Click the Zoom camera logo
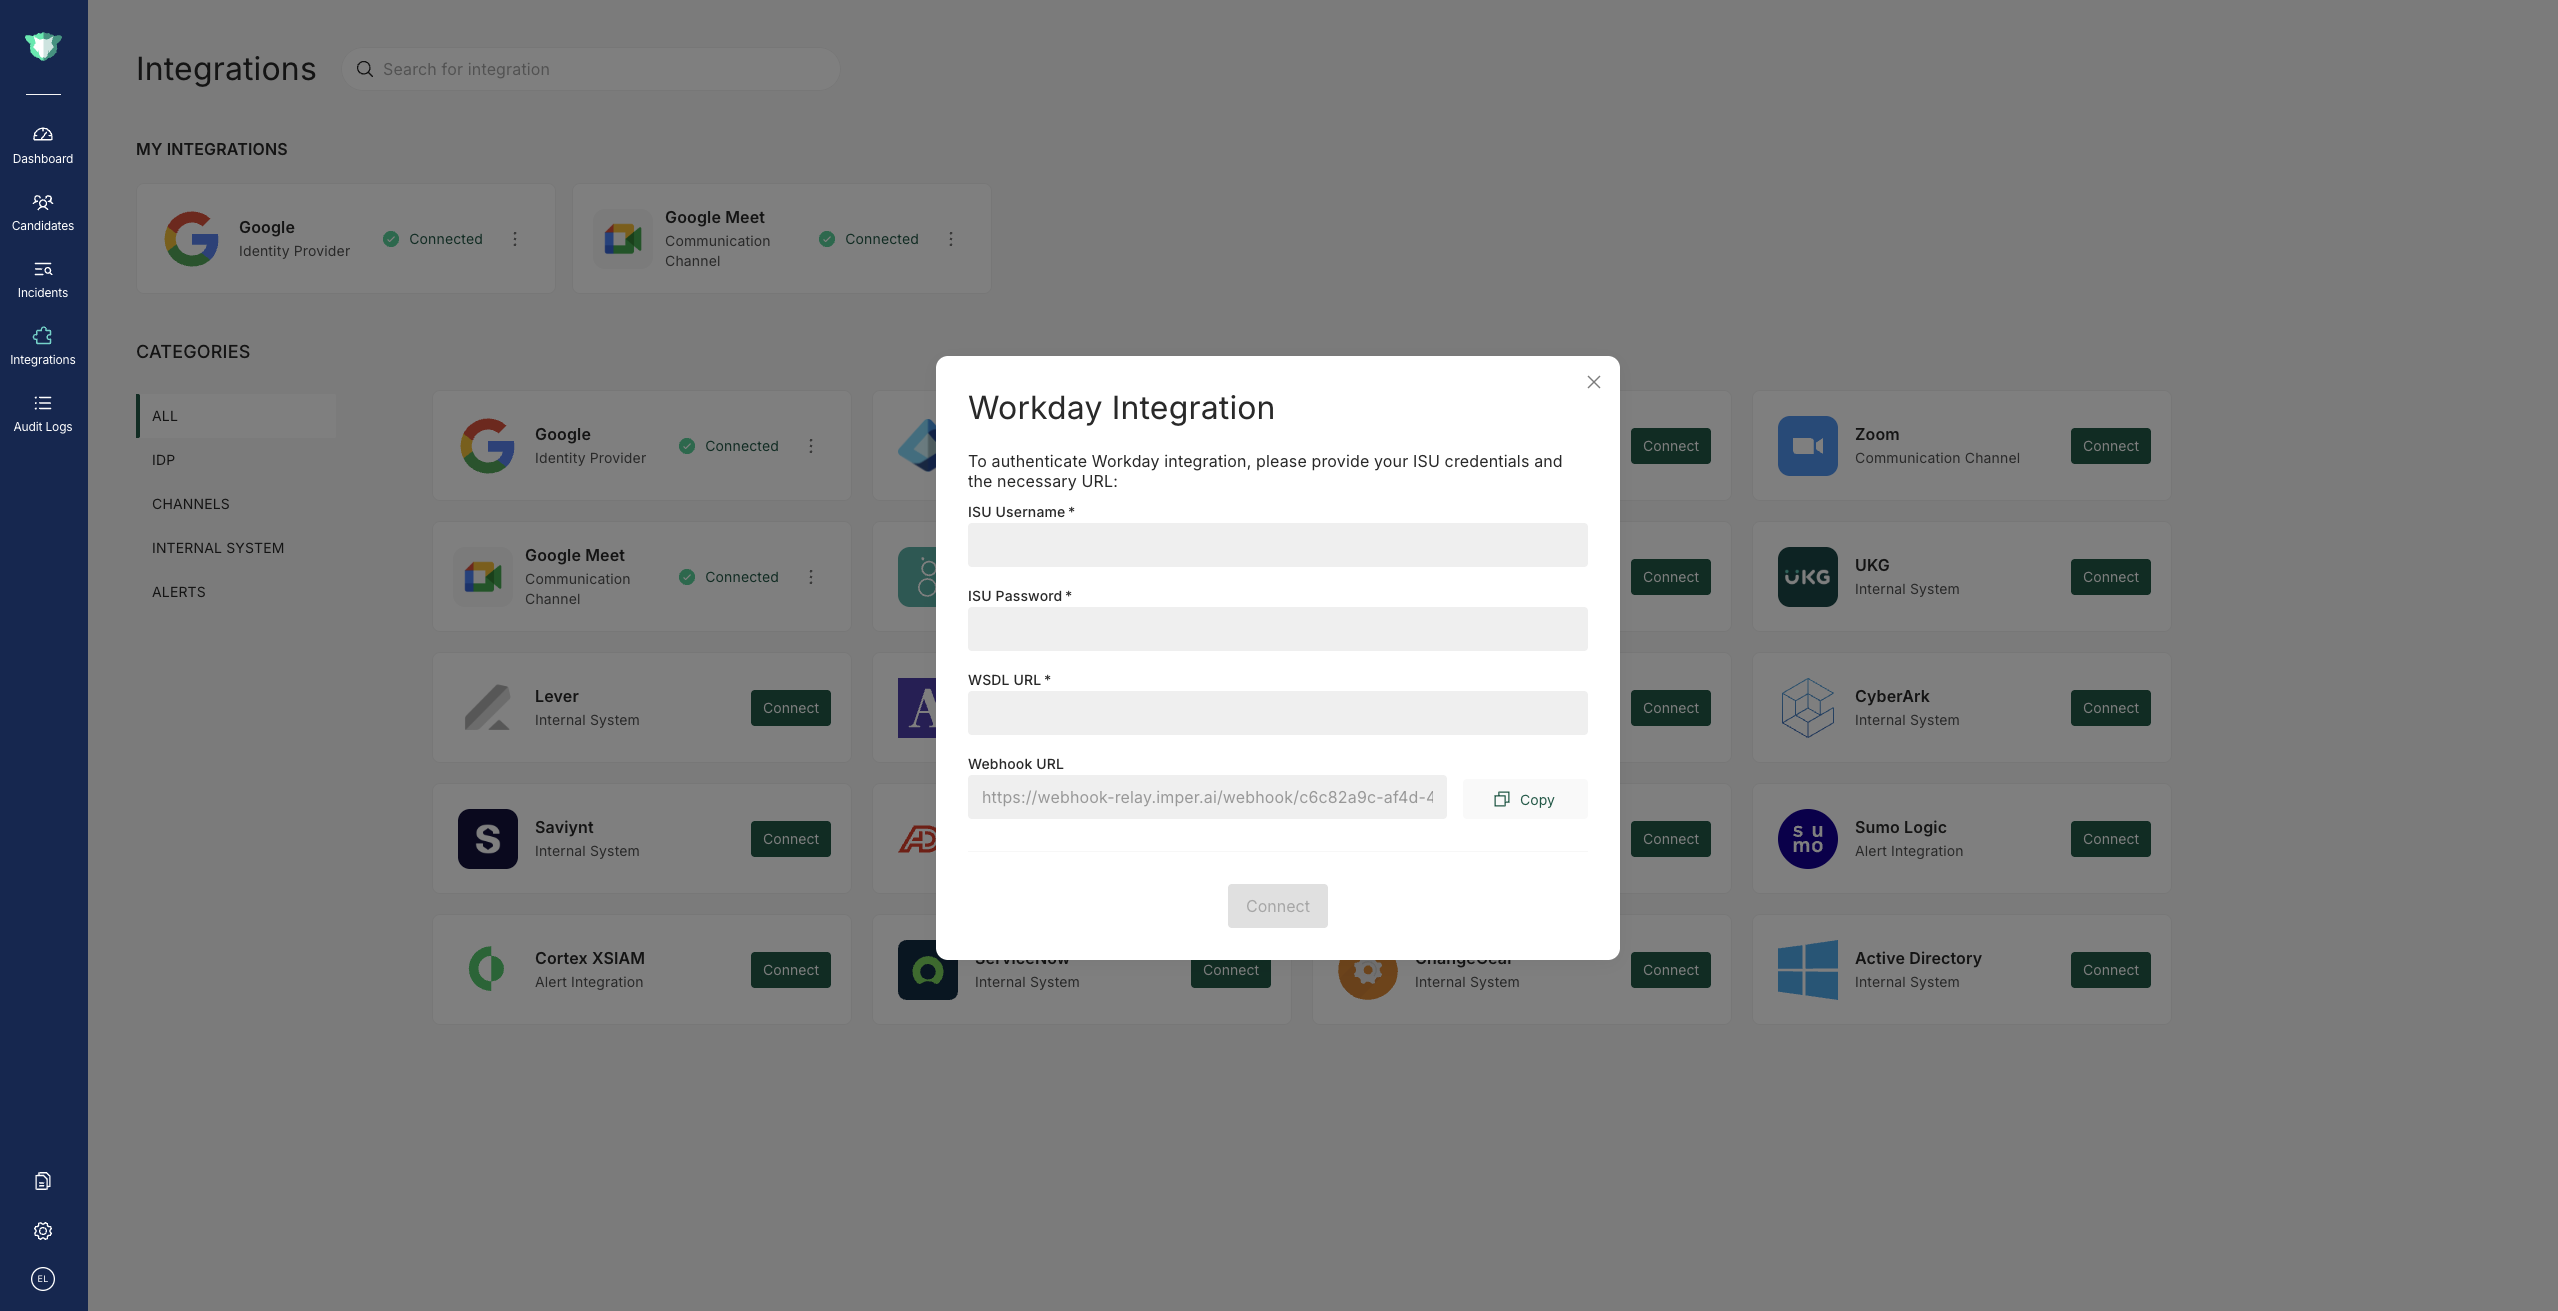The height and width of the screenshot is (1311, 2558). (x=1808, y=446)
